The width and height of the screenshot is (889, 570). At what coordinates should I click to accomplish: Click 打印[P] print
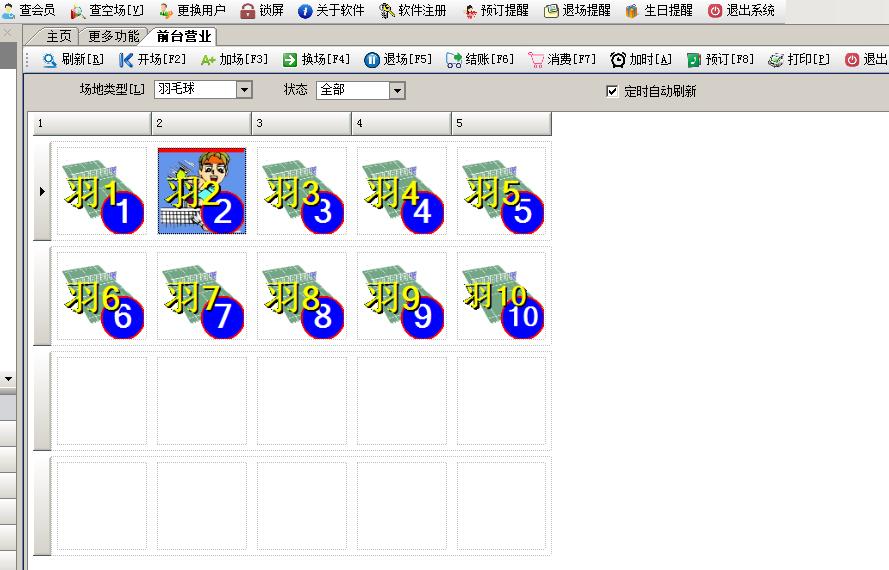tap(799, 60)
